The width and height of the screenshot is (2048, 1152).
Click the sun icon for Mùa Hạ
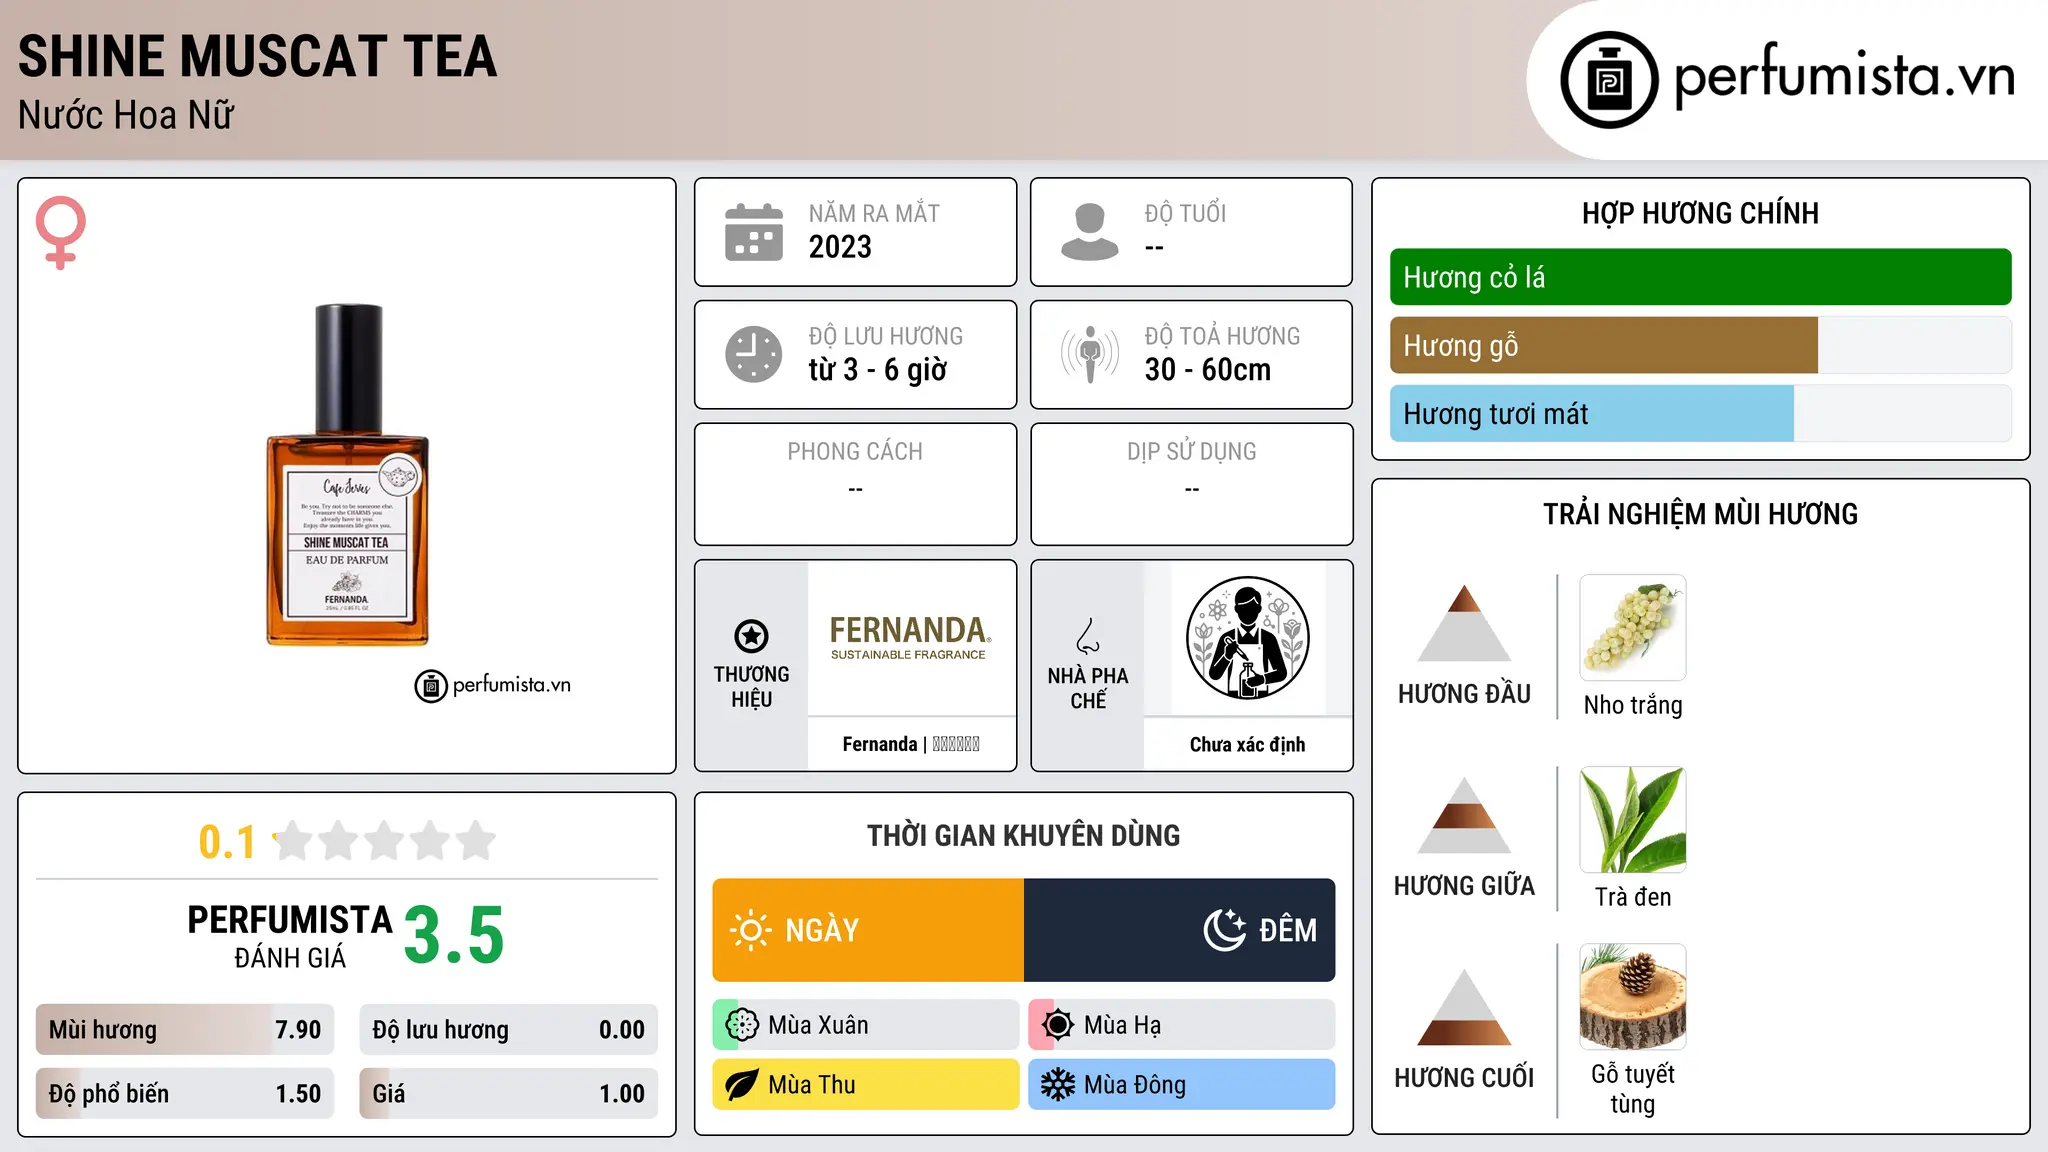pos(1058,1025)
